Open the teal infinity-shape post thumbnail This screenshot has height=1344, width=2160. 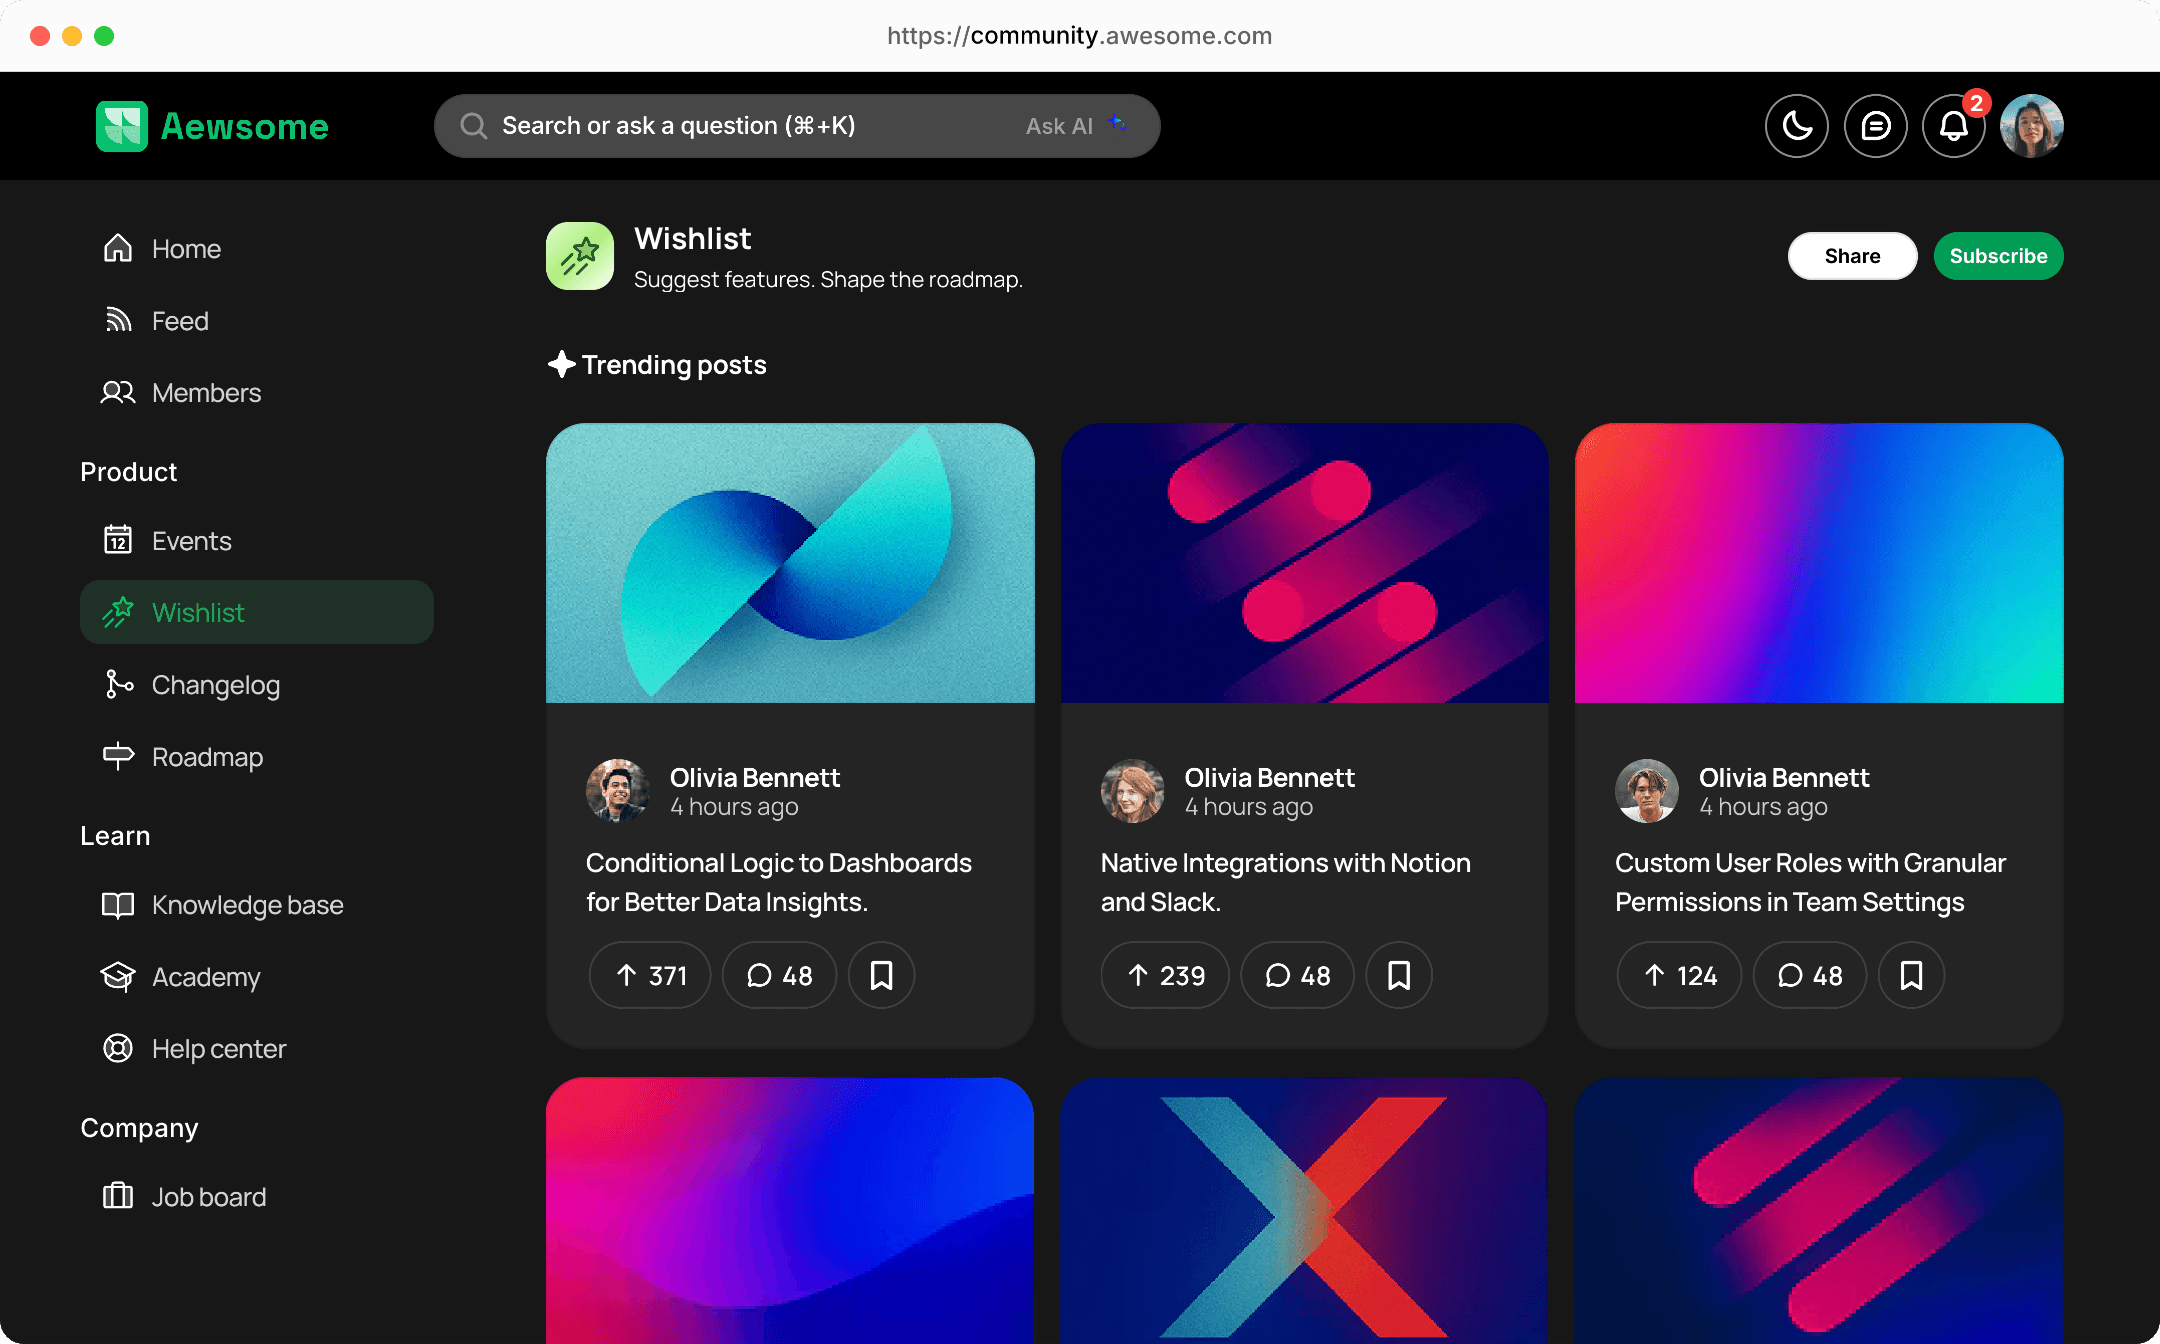[790, 563]
